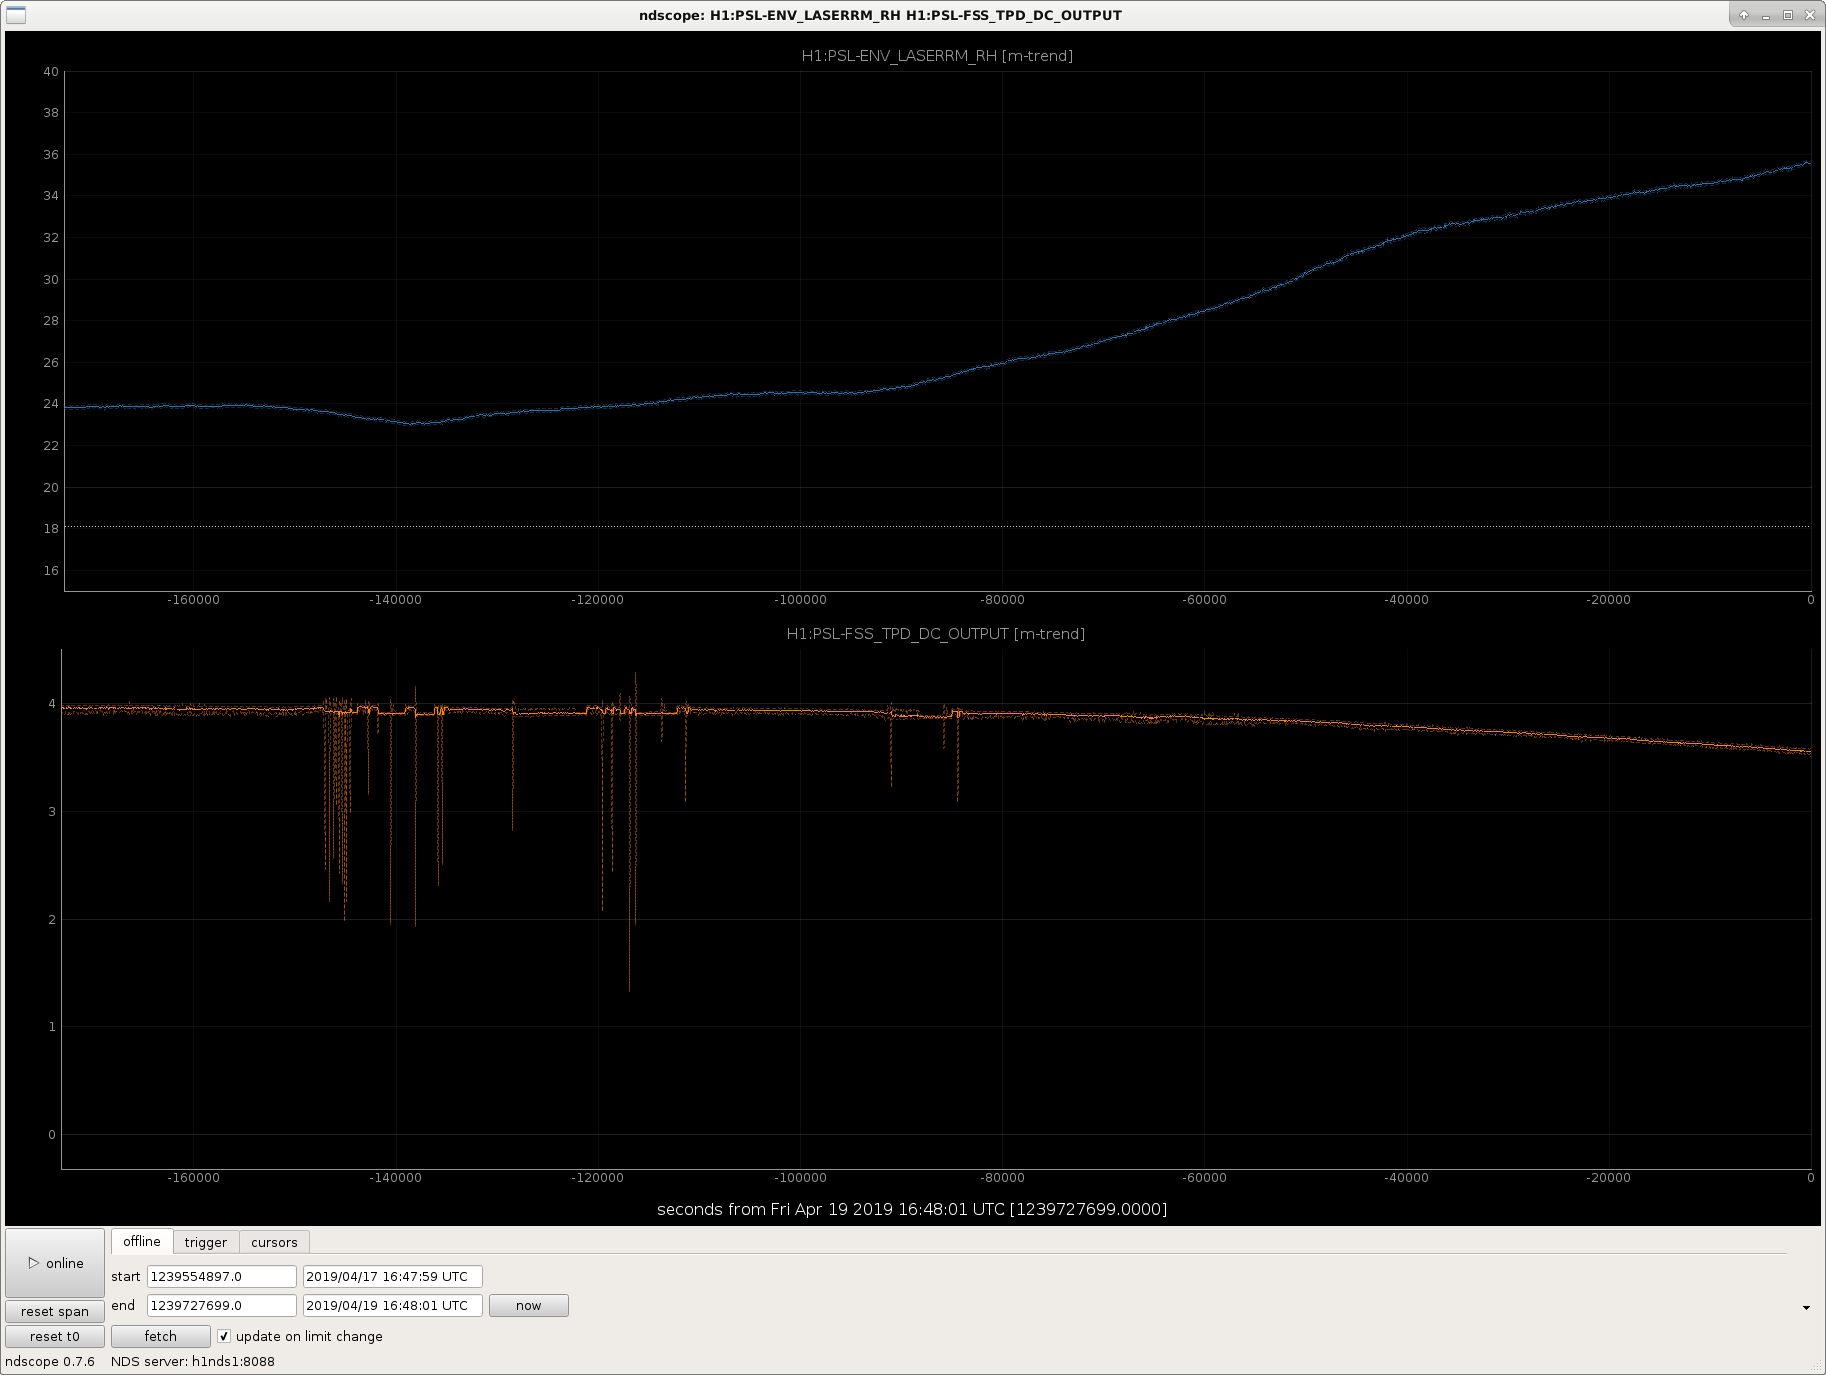
Task: Toggle update on limit change checkbox
Action: tap(224, 1336)
